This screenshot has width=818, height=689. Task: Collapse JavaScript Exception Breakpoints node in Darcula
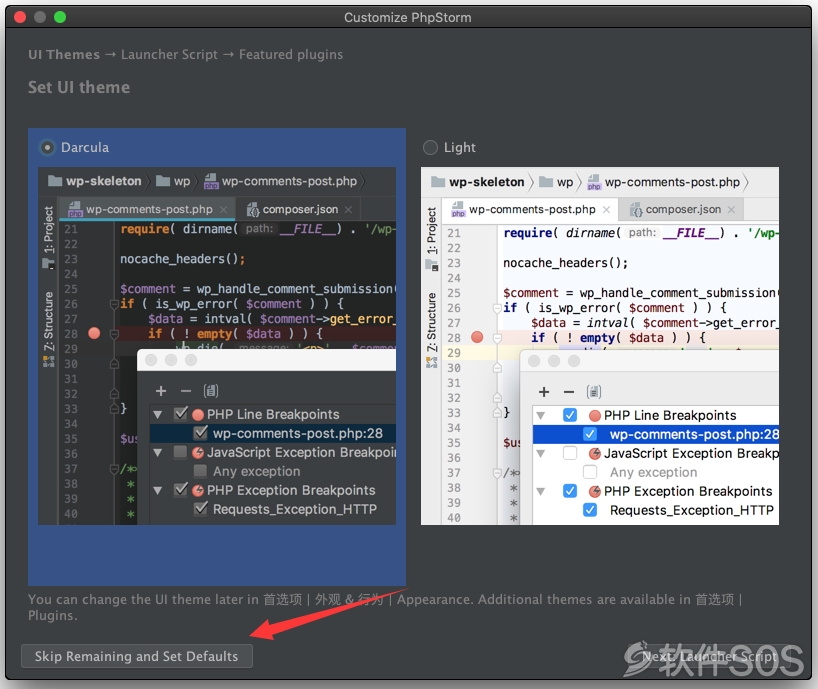158,453
